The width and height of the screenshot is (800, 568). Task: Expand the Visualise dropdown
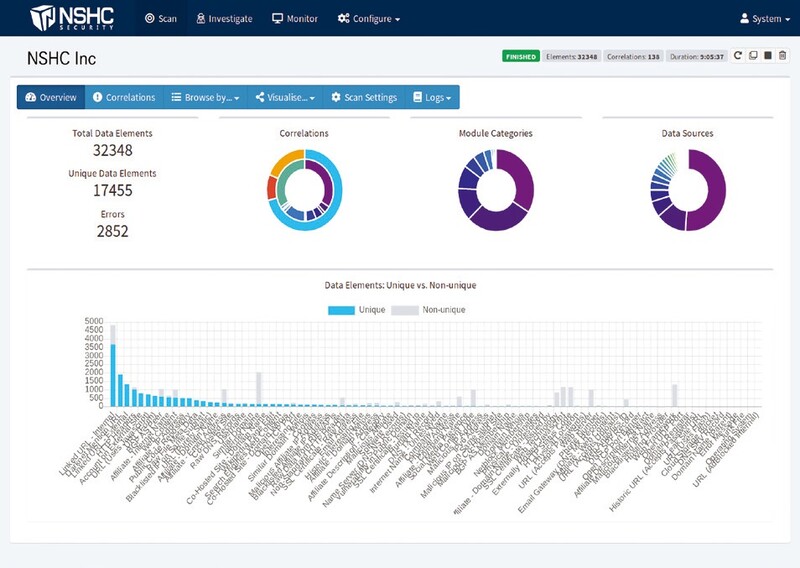click(x=285, y=97)
